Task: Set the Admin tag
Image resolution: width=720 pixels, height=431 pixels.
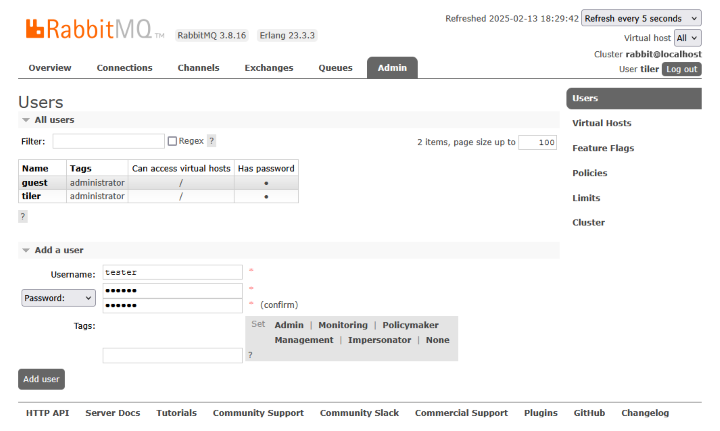Action: point(289,325)
